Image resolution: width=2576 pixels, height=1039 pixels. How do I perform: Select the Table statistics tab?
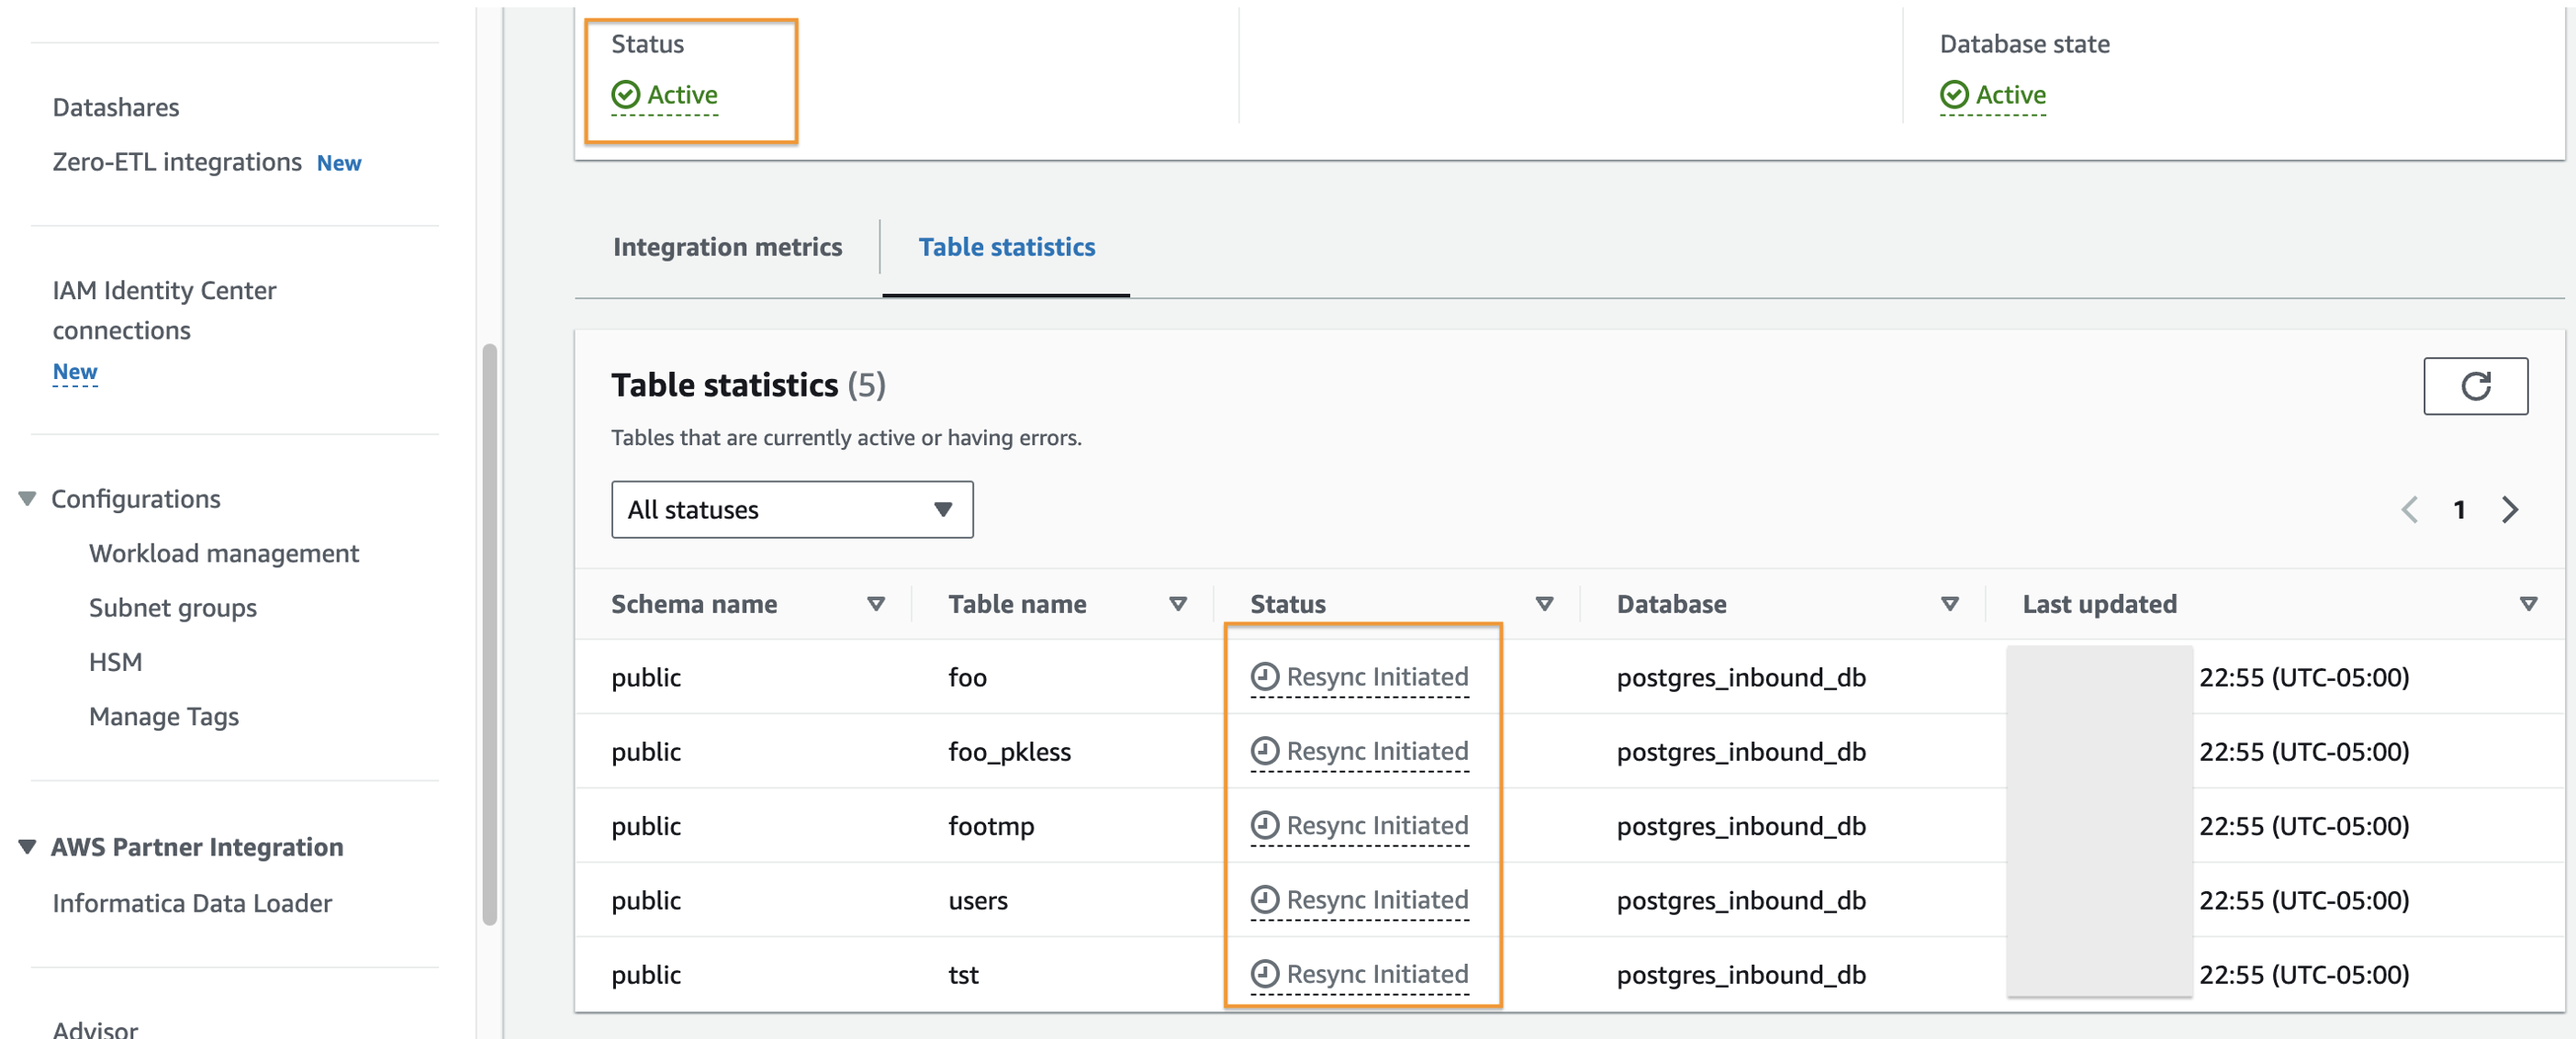[1006, 247]
